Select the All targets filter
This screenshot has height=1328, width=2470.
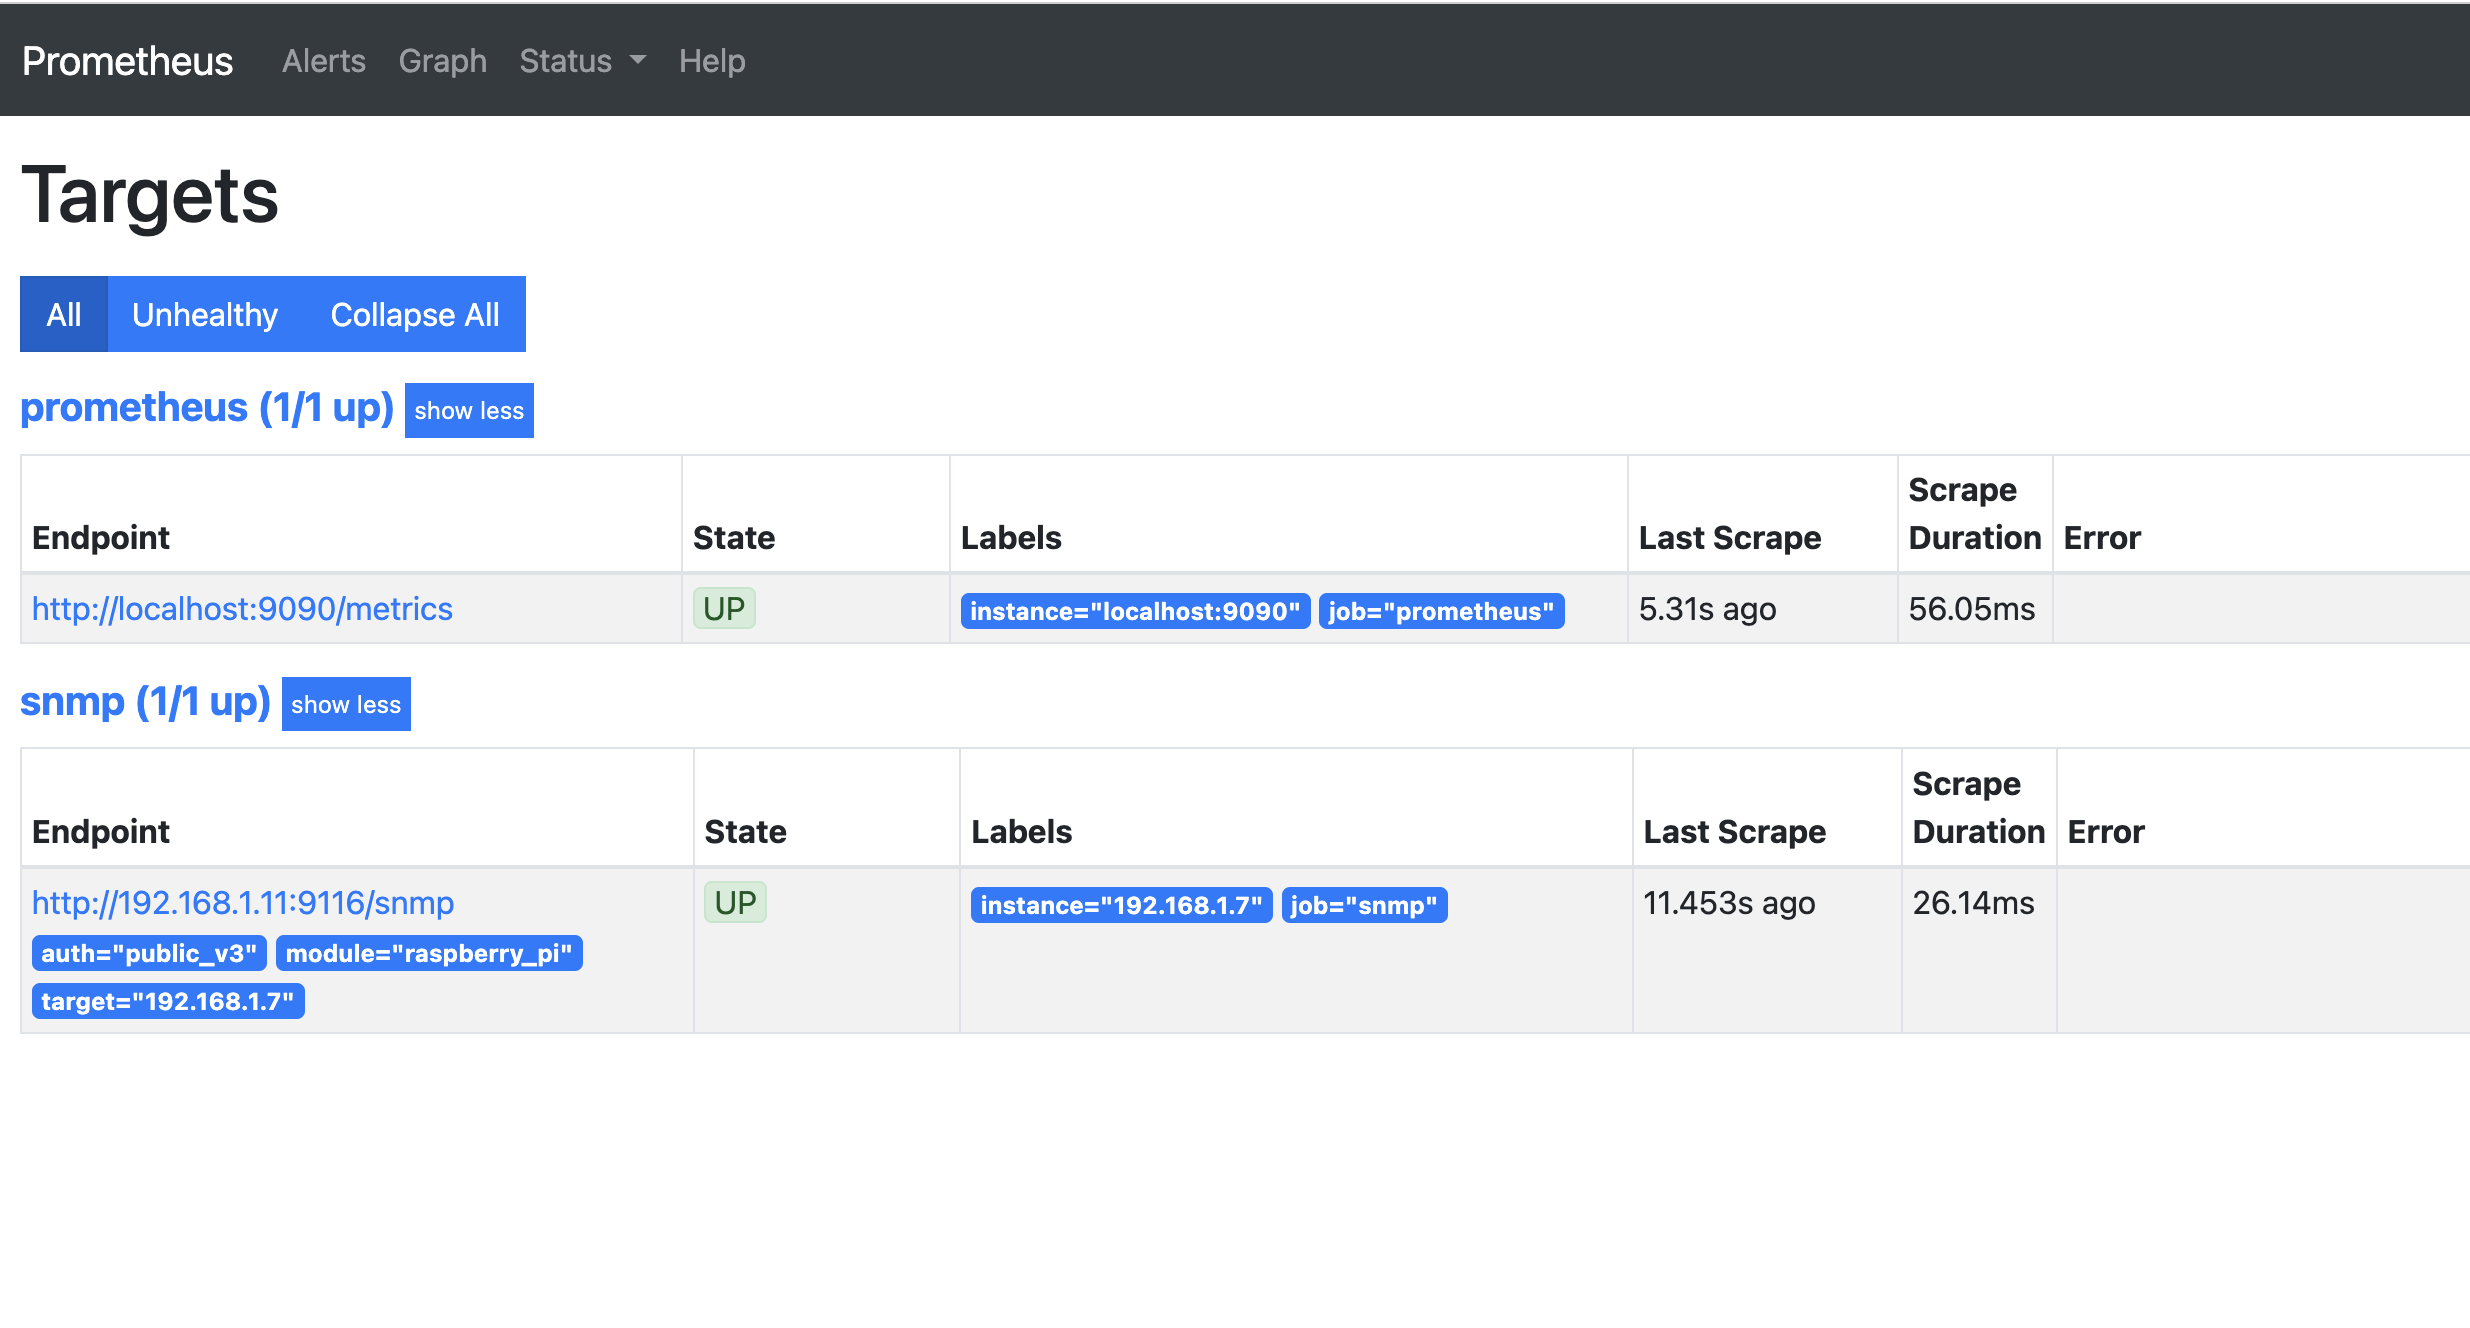click(64, 315)
